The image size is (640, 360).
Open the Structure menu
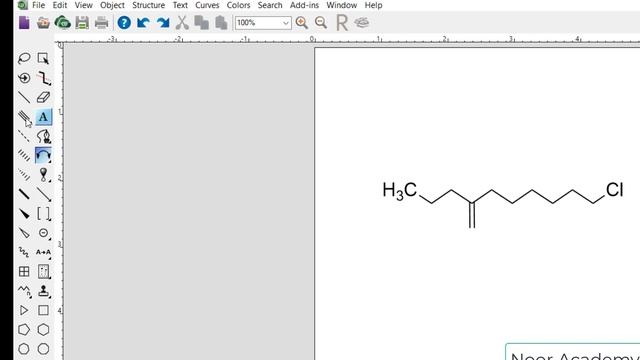[149, 5]
